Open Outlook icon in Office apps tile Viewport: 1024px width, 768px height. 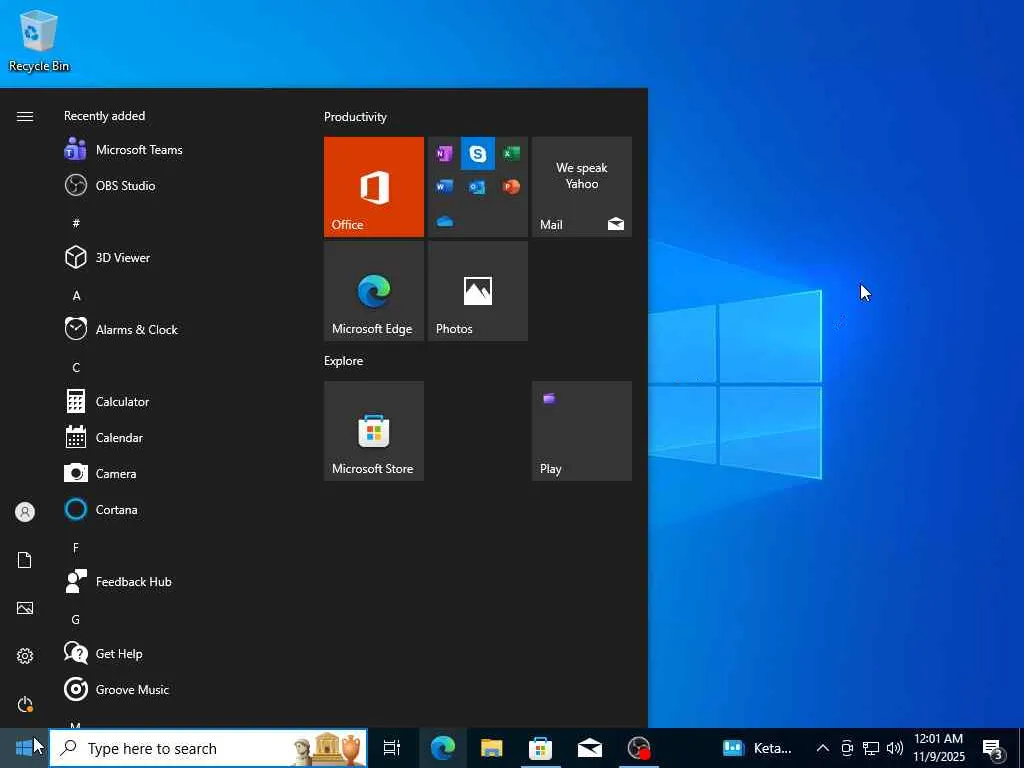[477, 187]
